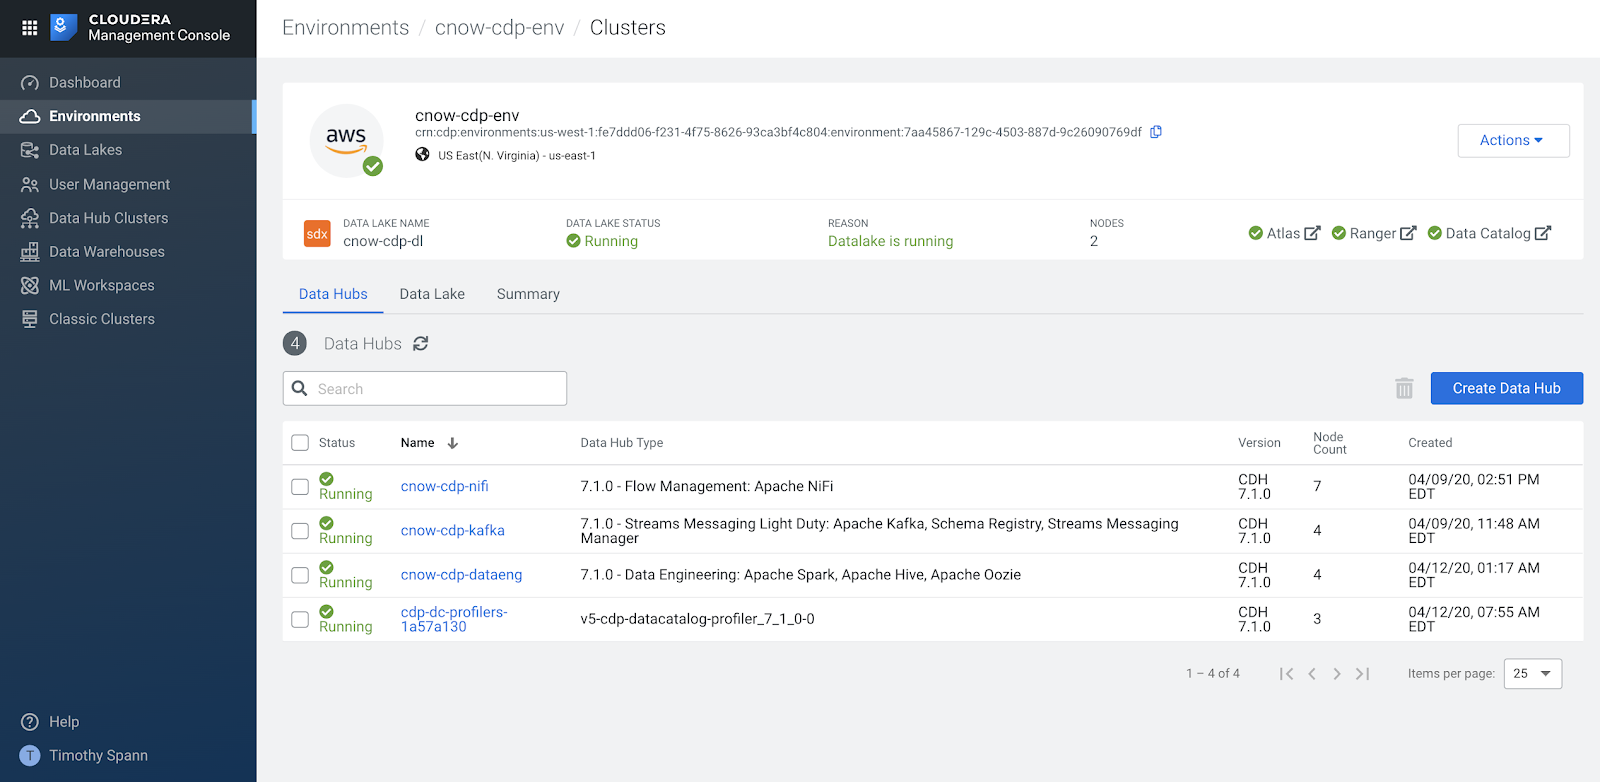The height and width of the screenshot is (782, 1600).
Task: Click the Data Lakes sidebar icon
Action: [30, 150]
